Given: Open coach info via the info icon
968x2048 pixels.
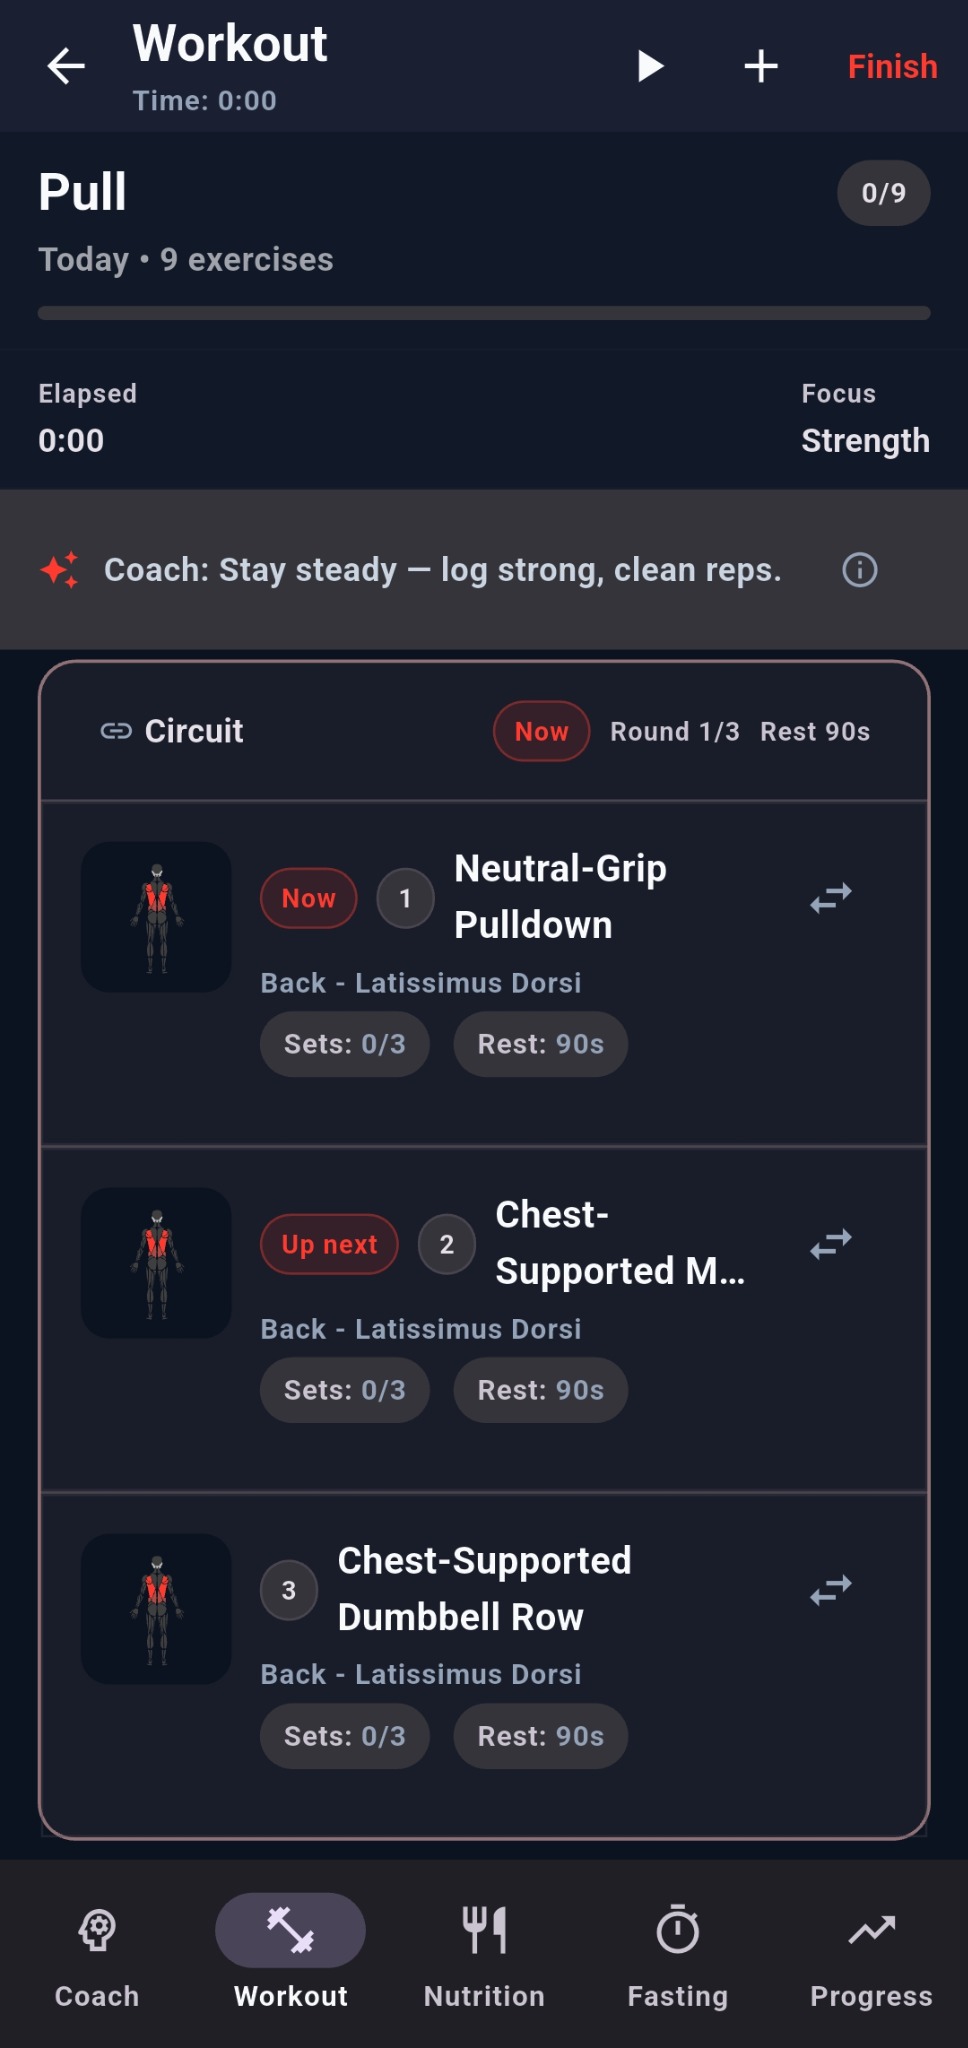Looking at the screenshot, I should pyautogui.click(x=858, y=570).
